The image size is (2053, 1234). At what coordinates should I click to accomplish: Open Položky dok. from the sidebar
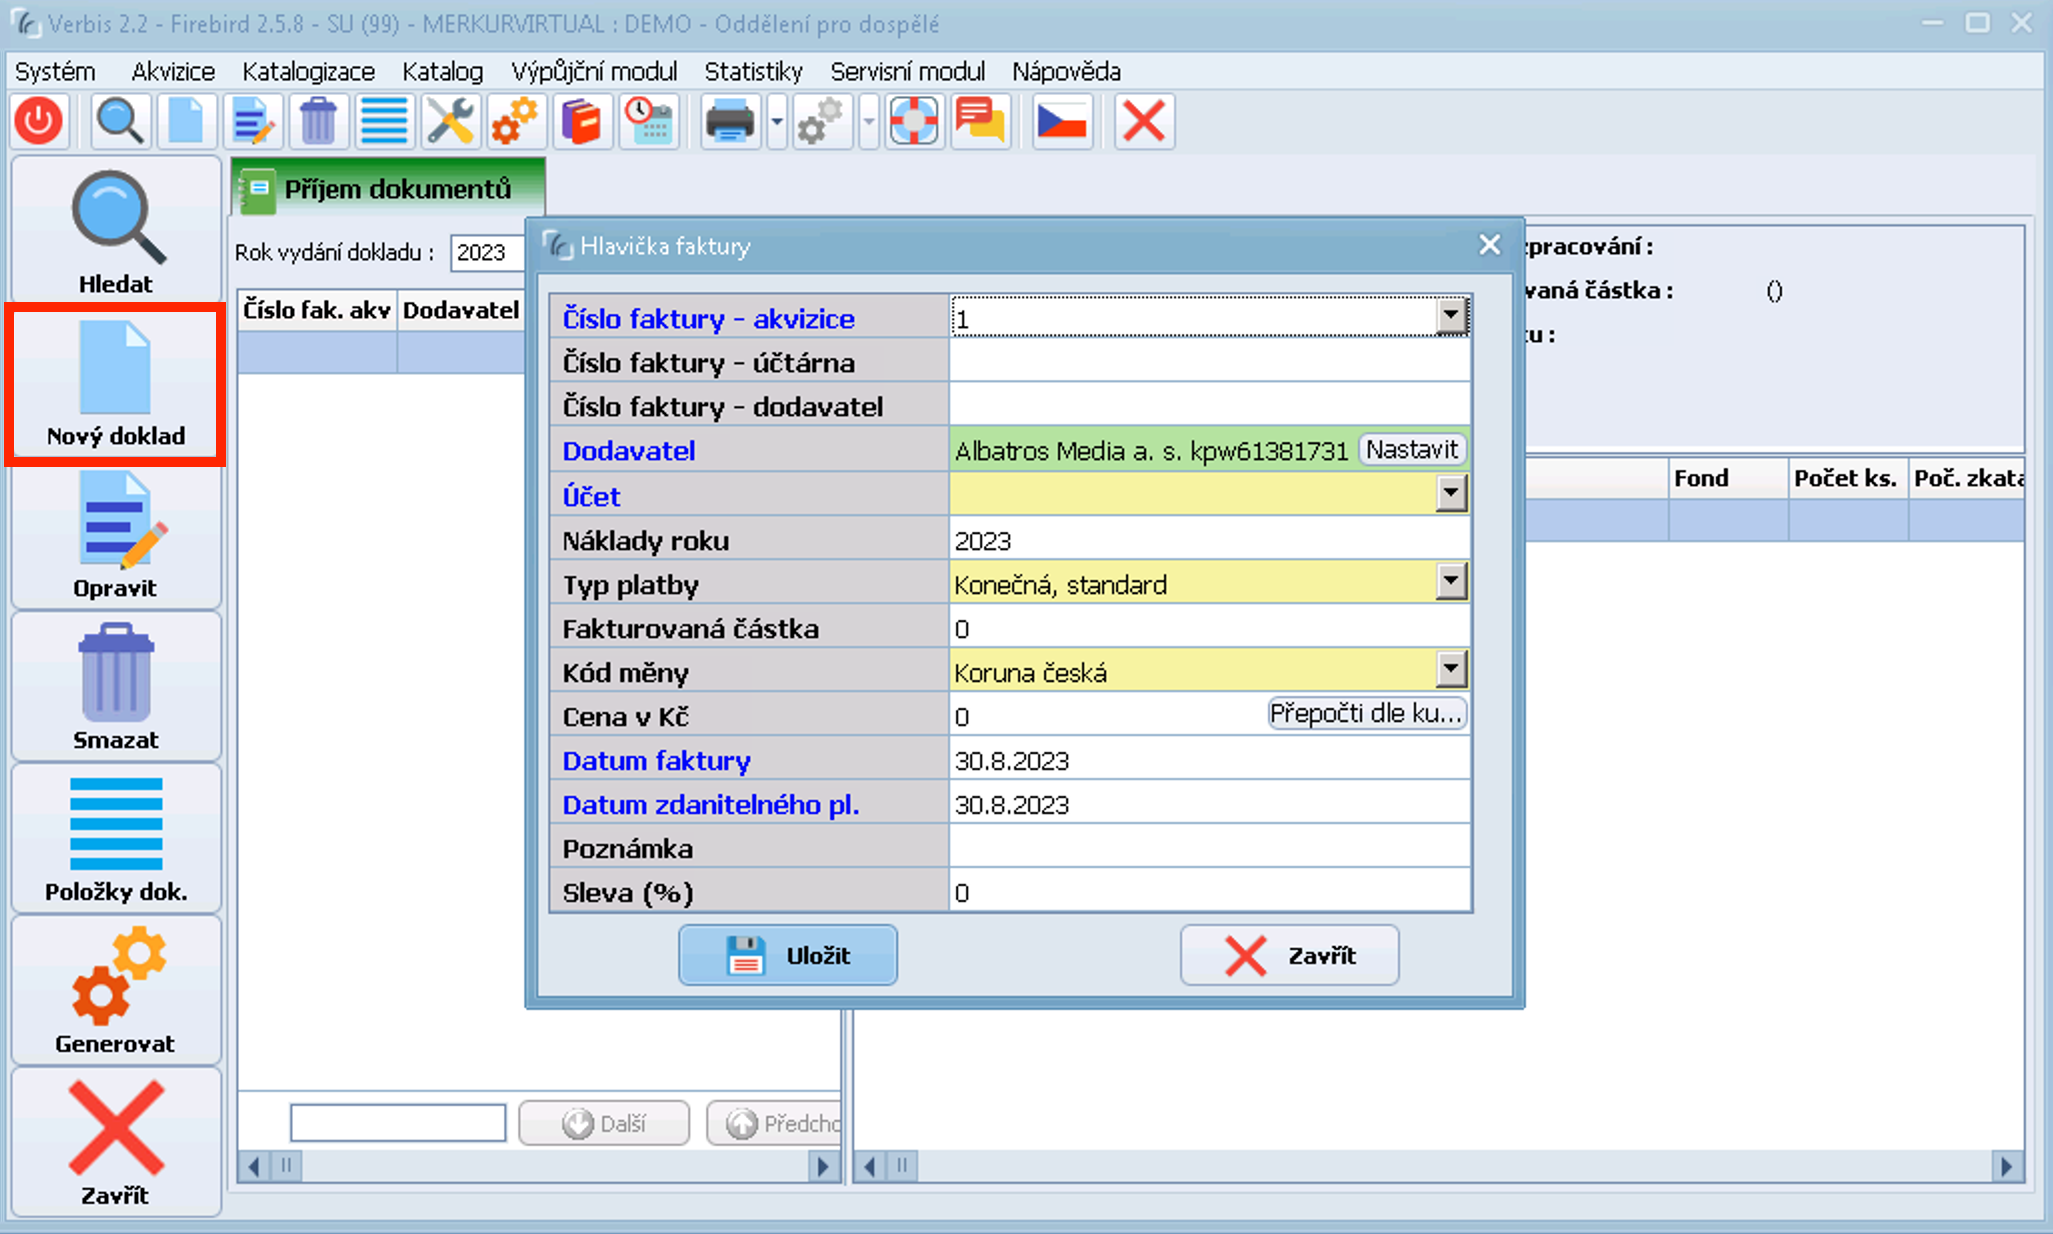click(116, 840)
